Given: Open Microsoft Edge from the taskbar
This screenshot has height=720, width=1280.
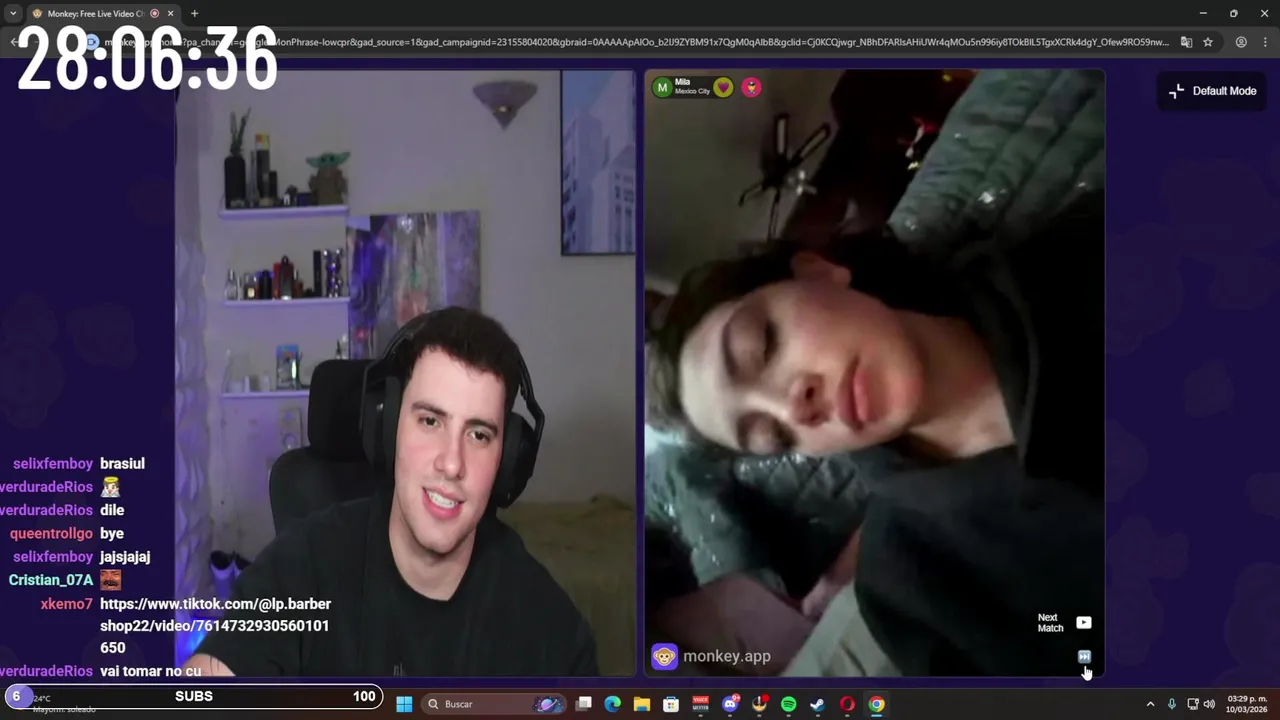Looking at the screenshot, I should click(x=613, y=704).
